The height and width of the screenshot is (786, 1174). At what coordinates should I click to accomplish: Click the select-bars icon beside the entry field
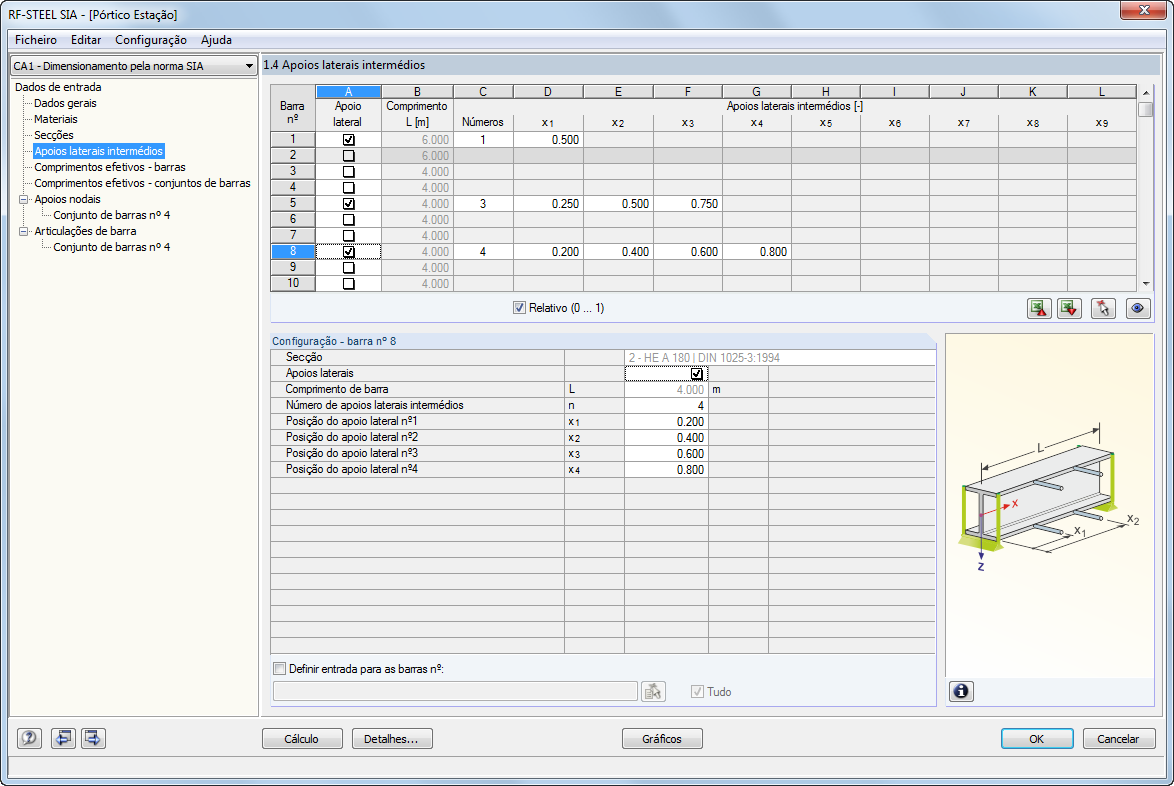[653, 691]
